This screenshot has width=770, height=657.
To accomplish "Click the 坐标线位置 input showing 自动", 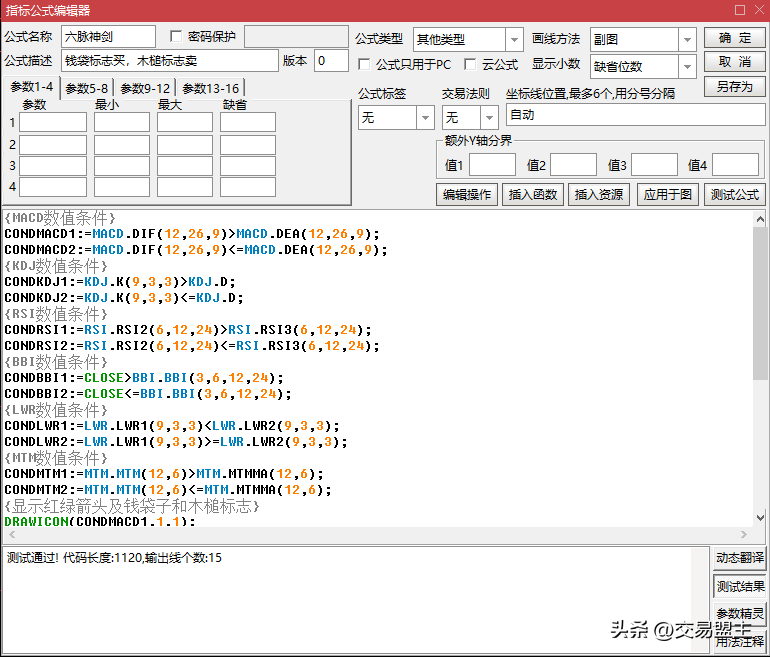I will click(636, 115).
